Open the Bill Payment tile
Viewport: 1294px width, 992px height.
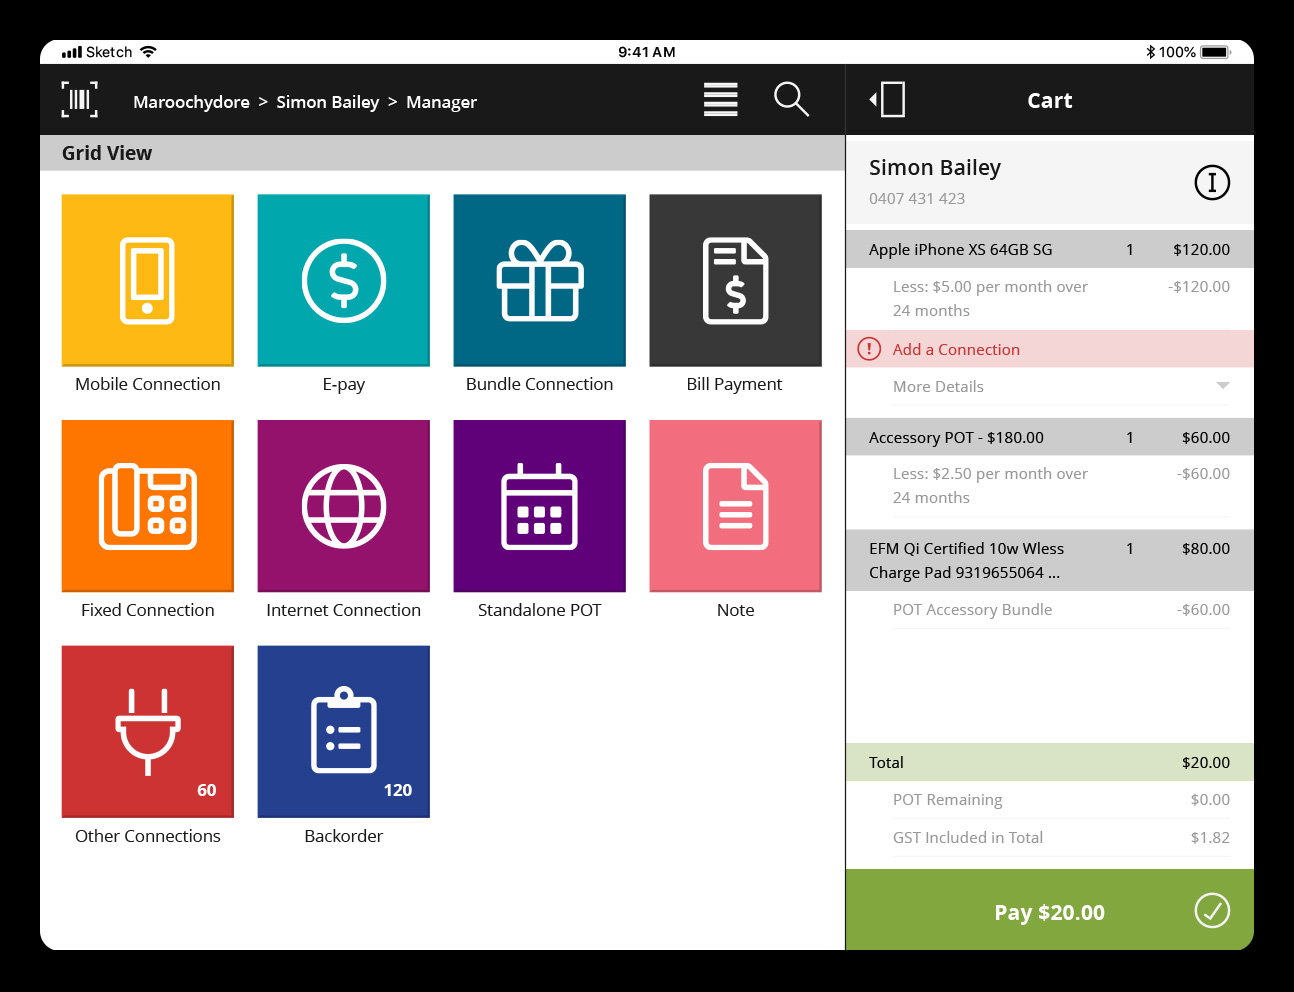735,281
